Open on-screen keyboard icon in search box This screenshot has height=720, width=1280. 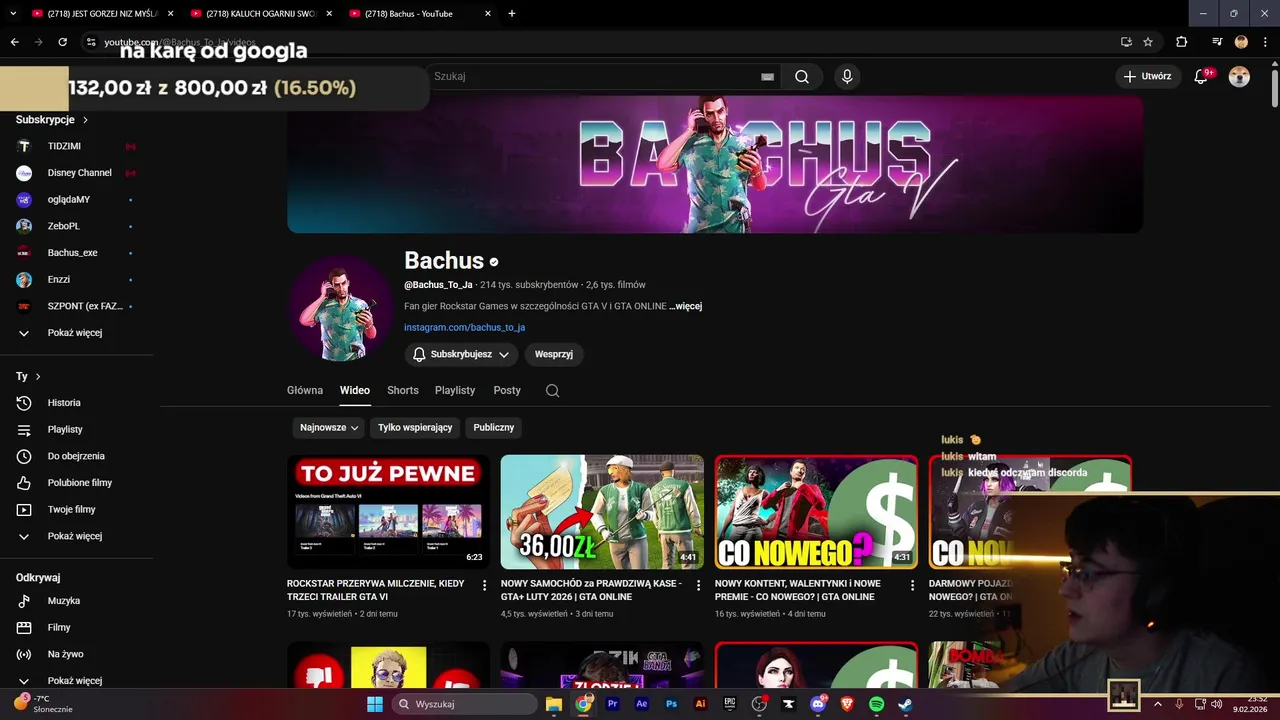point(767,77)
